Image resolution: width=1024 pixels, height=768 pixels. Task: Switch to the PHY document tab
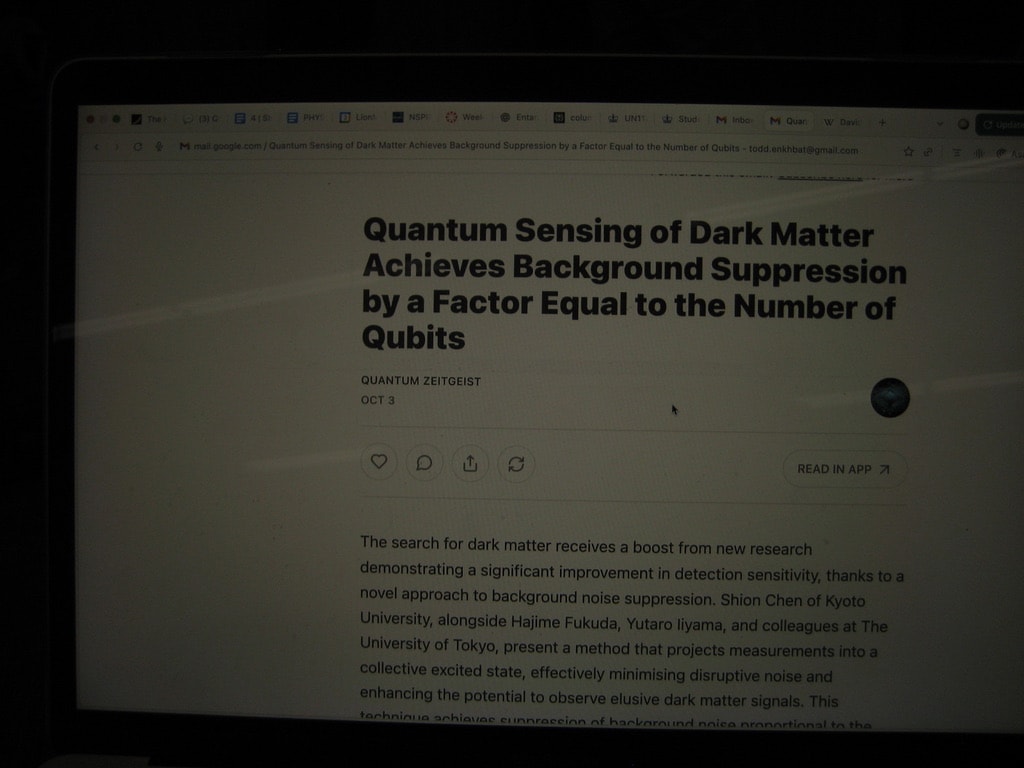305,118
